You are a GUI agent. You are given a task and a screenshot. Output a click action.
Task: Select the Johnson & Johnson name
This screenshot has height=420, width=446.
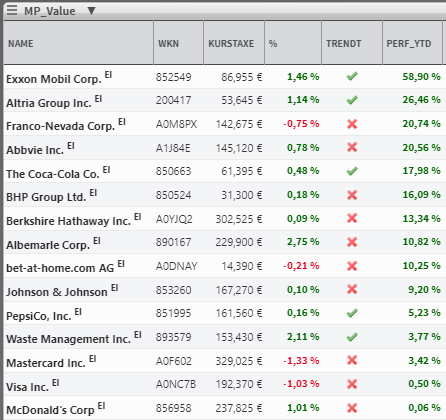tap(57, 292)
